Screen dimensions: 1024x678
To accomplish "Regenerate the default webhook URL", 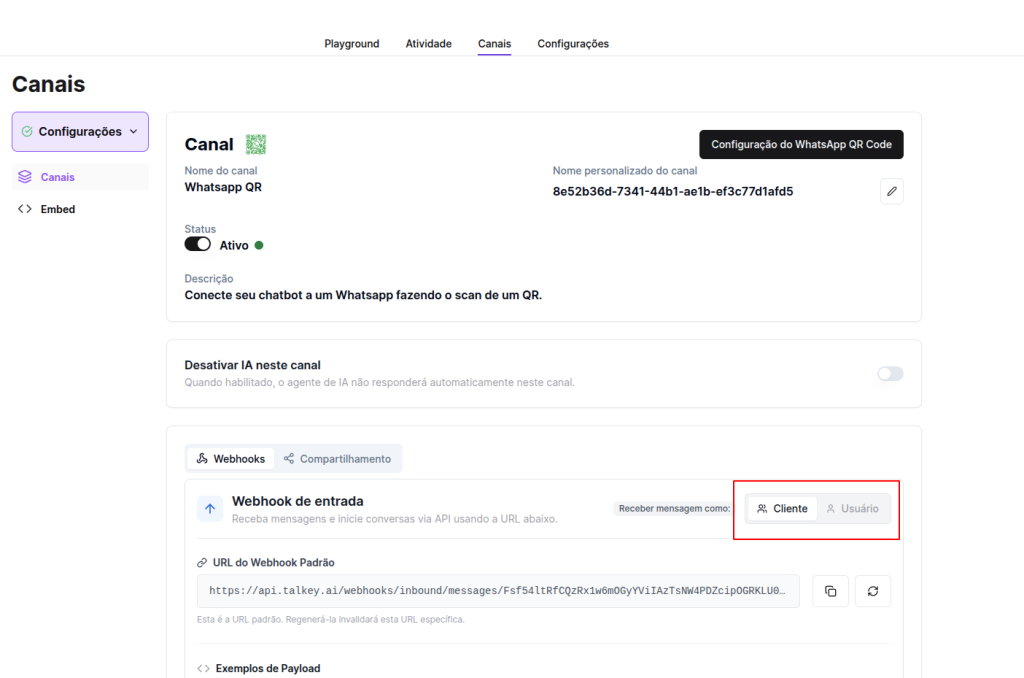I will 873,591.
